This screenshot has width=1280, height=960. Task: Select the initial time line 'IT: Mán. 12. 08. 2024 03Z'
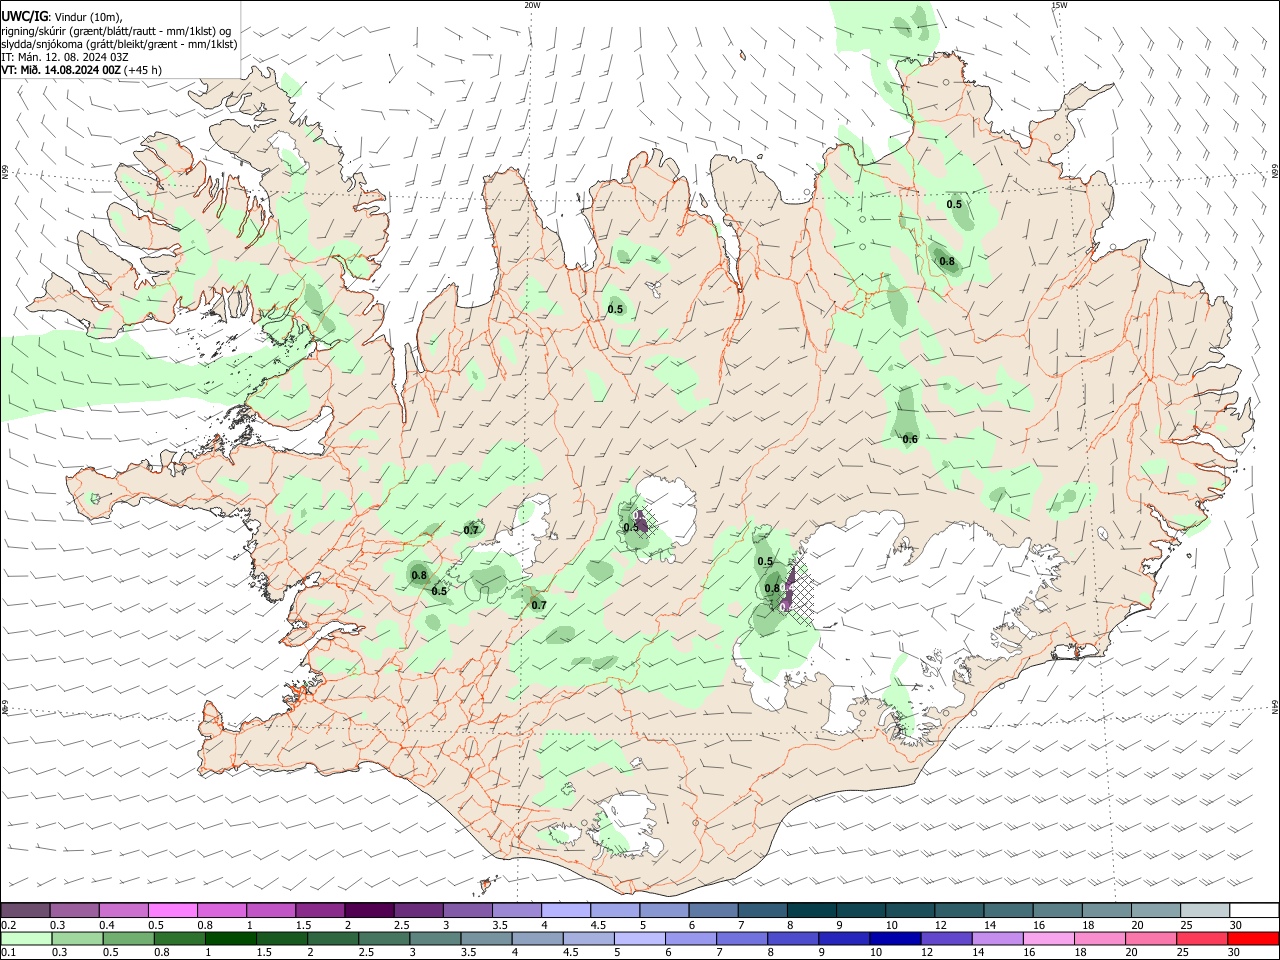coord(65,57)
